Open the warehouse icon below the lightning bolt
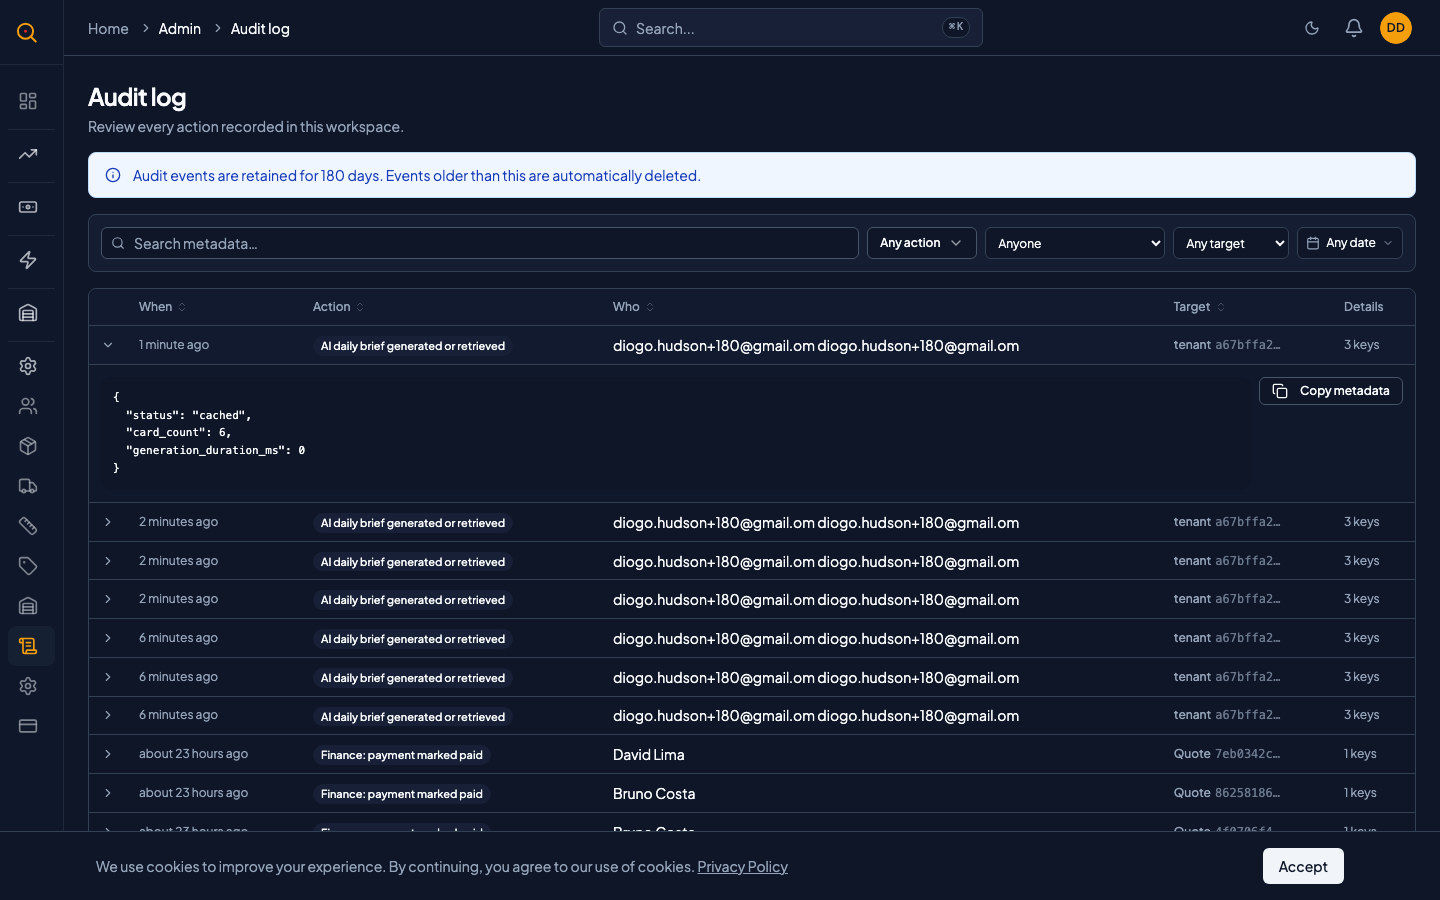The width and height of the screenshot is (1440, 900). 28,313
